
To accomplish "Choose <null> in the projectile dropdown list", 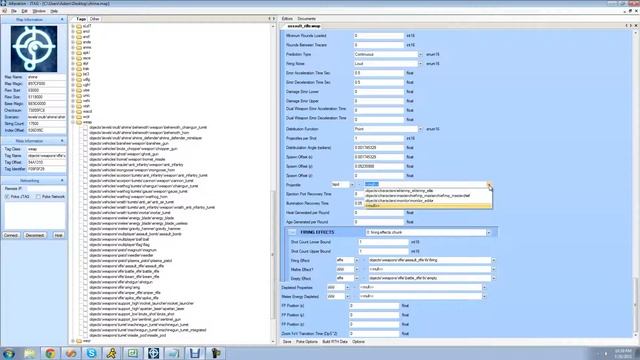I will pyautogui.click(x=428, y=206).
